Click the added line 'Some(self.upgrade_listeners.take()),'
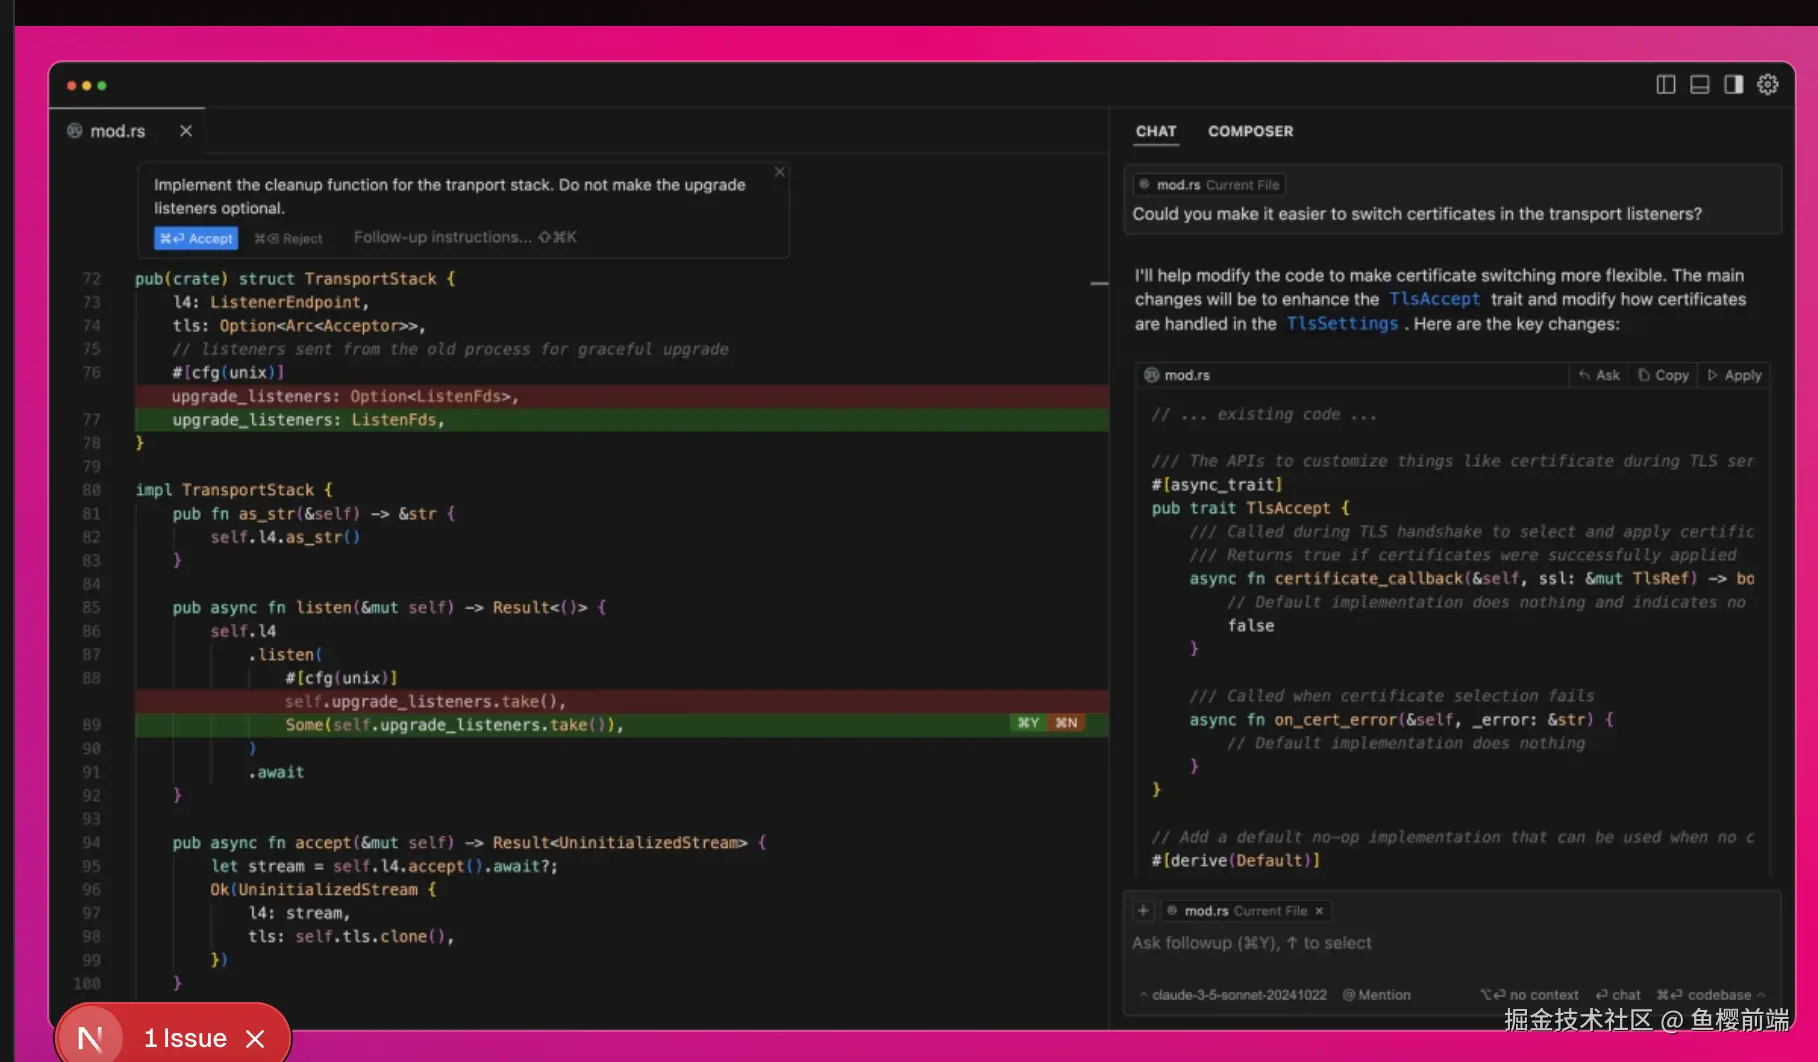The width and height of the screenshot is (1818, 1062). 621,725
